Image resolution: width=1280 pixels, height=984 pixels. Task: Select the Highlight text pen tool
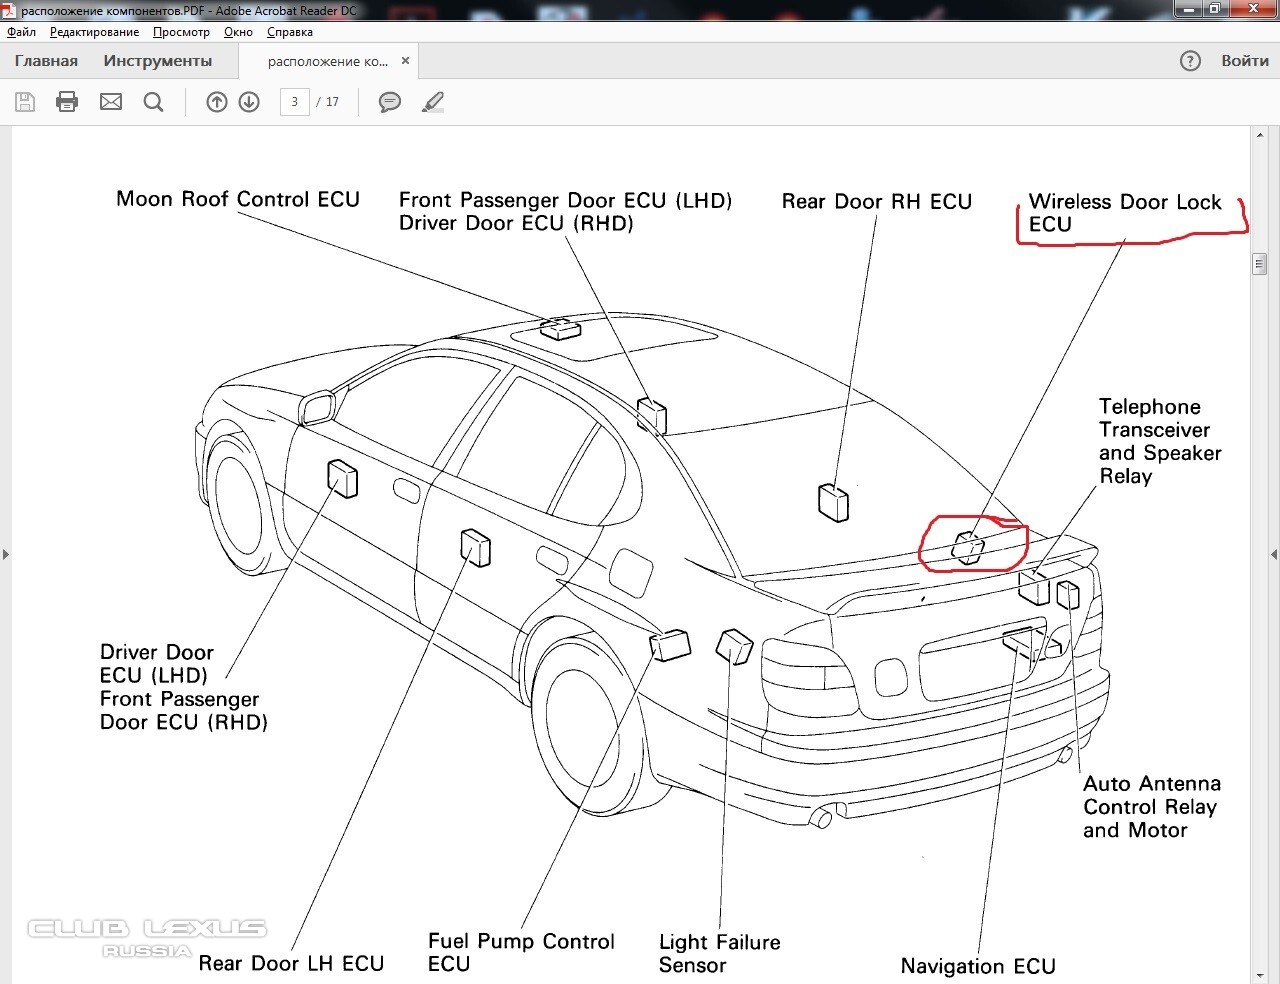tap(433, 102)
